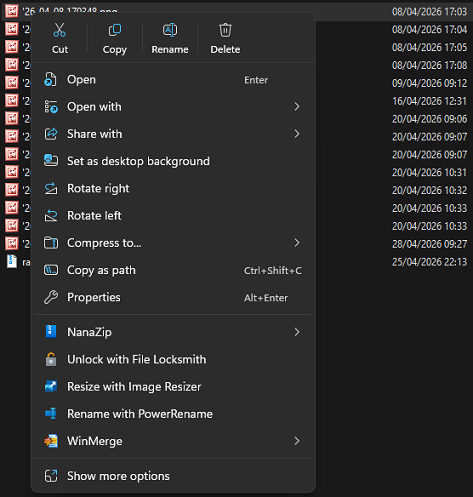Click the File Locksmith padlock icon
Image resolution: width=473 pixels, height=497 pixels.
(51, 359)
